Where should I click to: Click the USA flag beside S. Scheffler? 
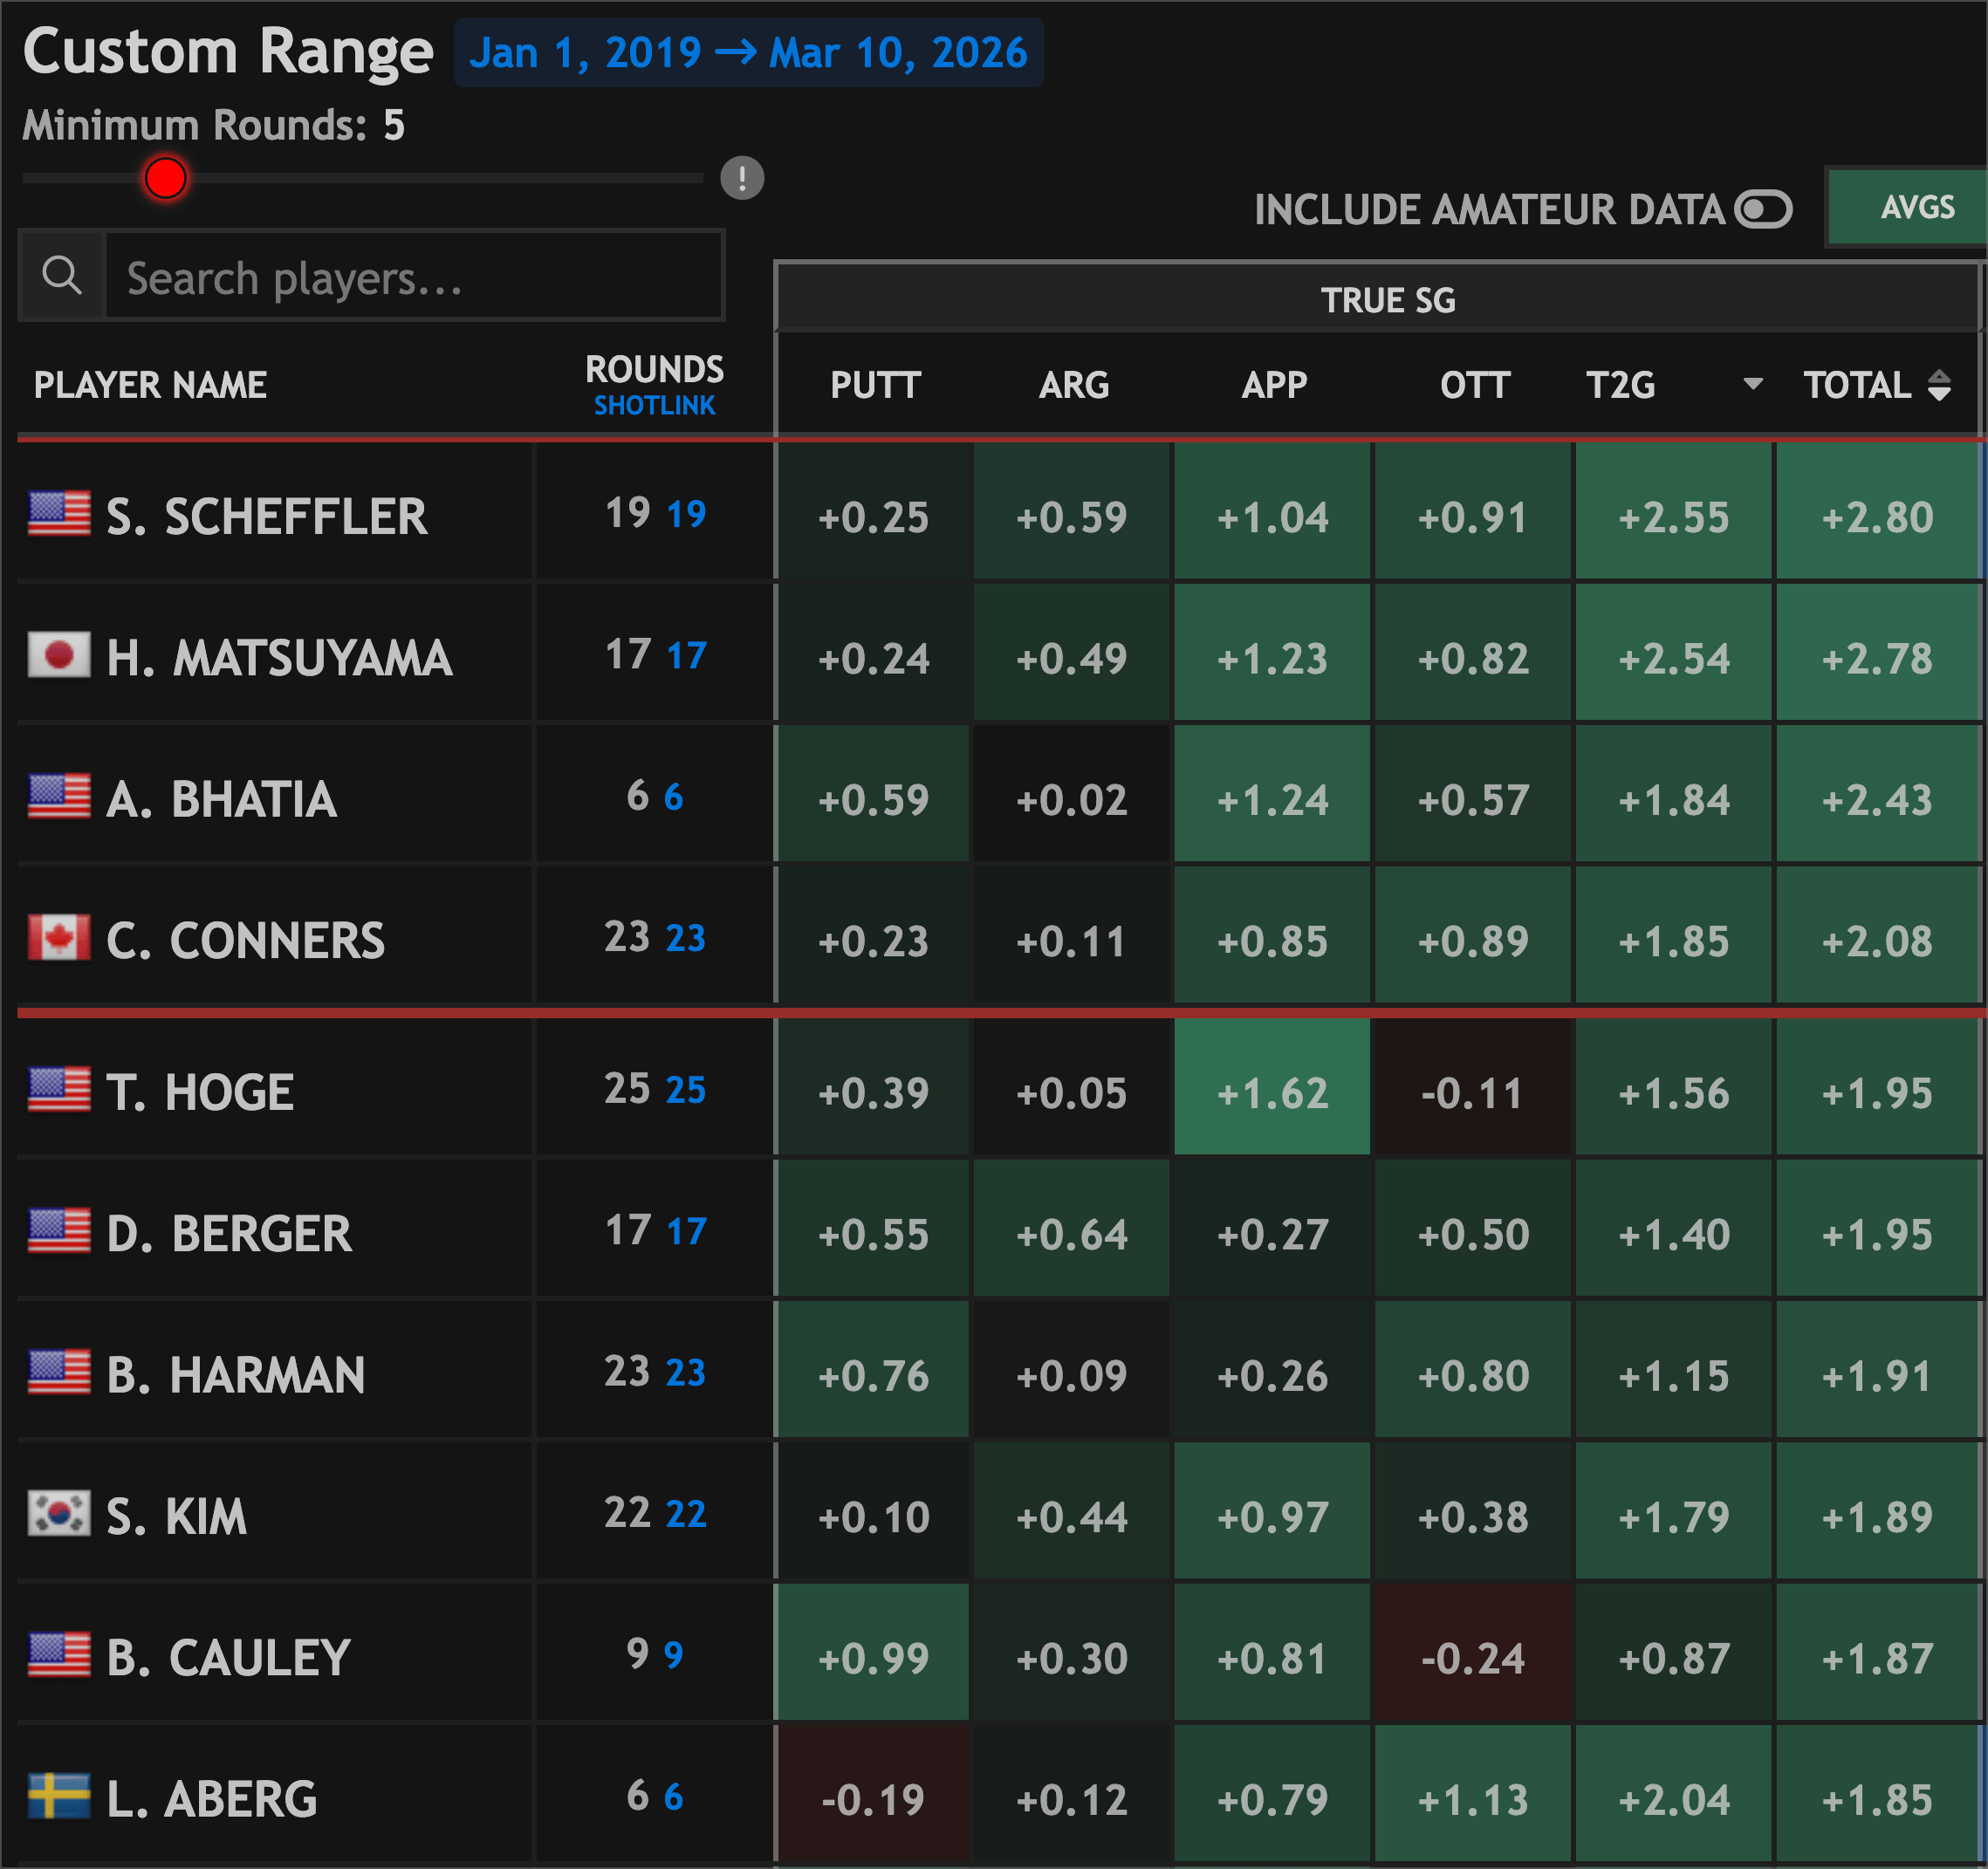point(59,514)
